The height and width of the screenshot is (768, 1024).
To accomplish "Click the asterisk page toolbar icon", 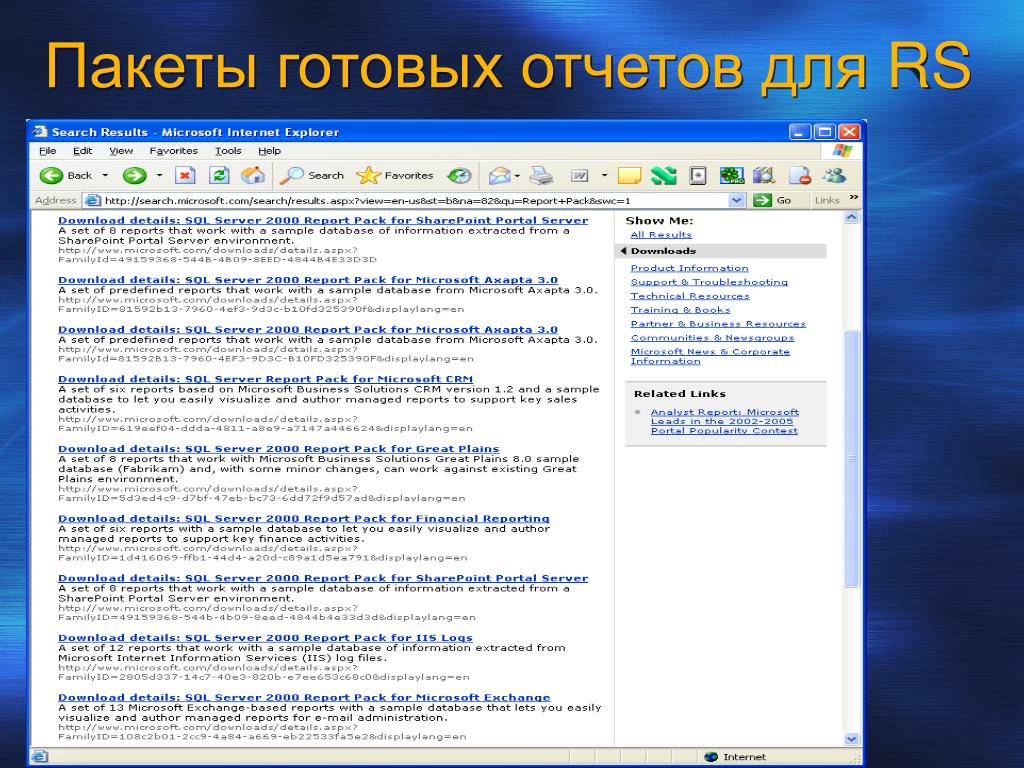I will click(x=698, y=175).
